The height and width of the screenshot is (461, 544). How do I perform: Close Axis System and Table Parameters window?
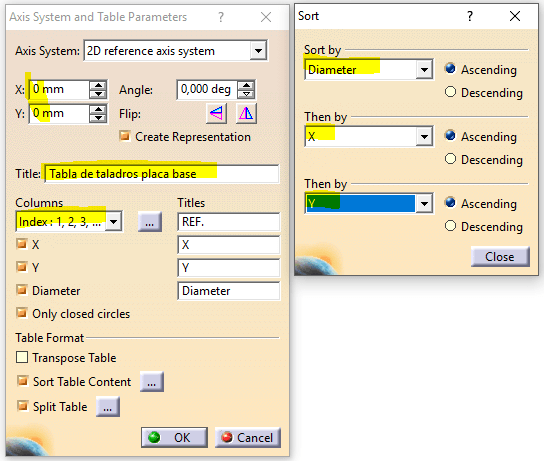pos(266,17)
